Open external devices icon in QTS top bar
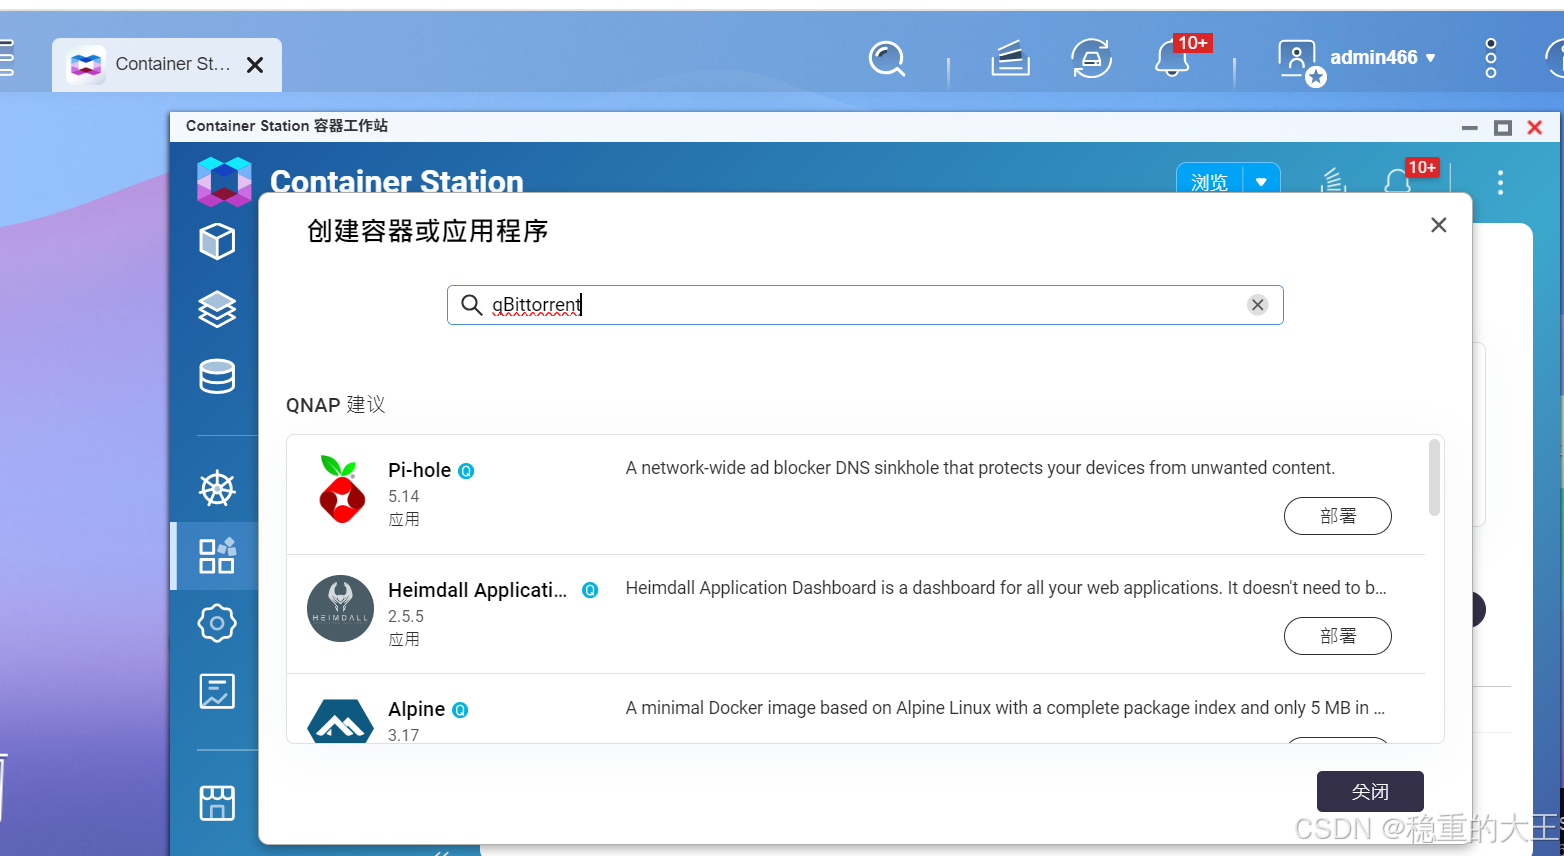This screenshot has width=1564, height=856. pyautogui.click(x=1091, y=59)
